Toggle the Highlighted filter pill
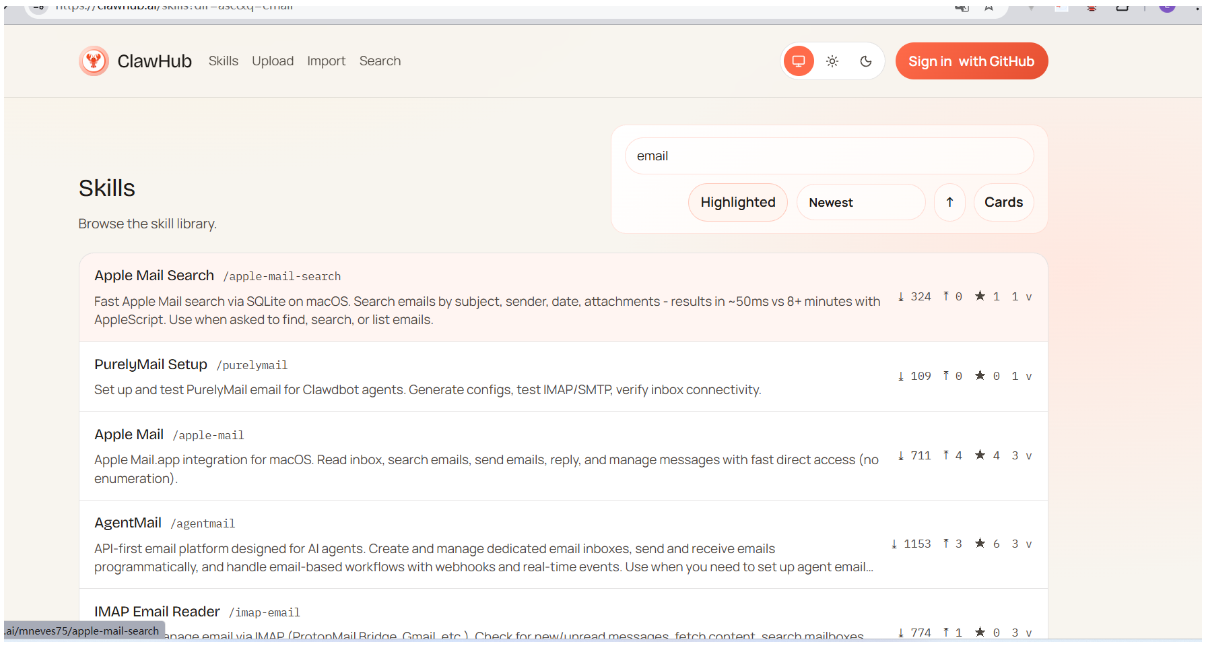 738,202
